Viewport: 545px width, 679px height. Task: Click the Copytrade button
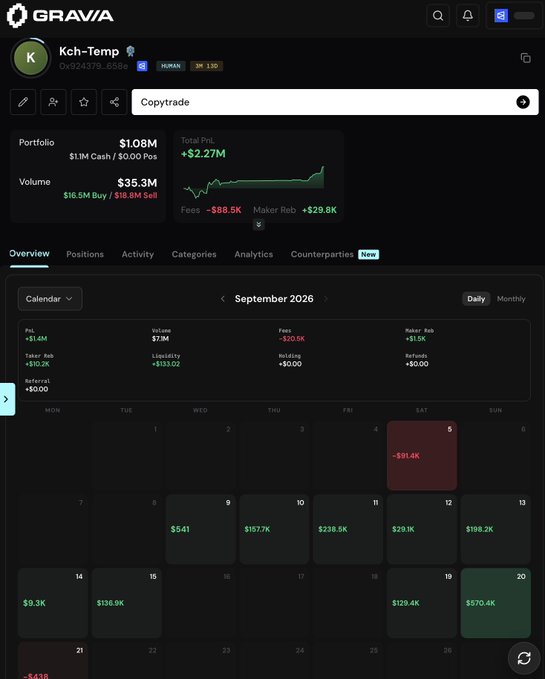coord(335,102)
